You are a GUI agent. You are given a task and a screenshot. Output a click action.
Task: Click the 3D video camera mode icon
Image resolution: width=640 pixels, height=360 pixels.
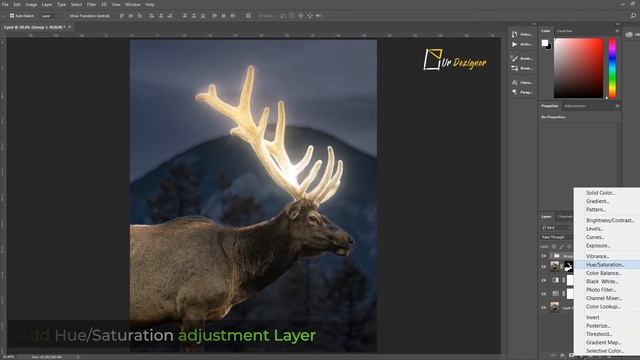pyautogui.click(x=319, y=16)
